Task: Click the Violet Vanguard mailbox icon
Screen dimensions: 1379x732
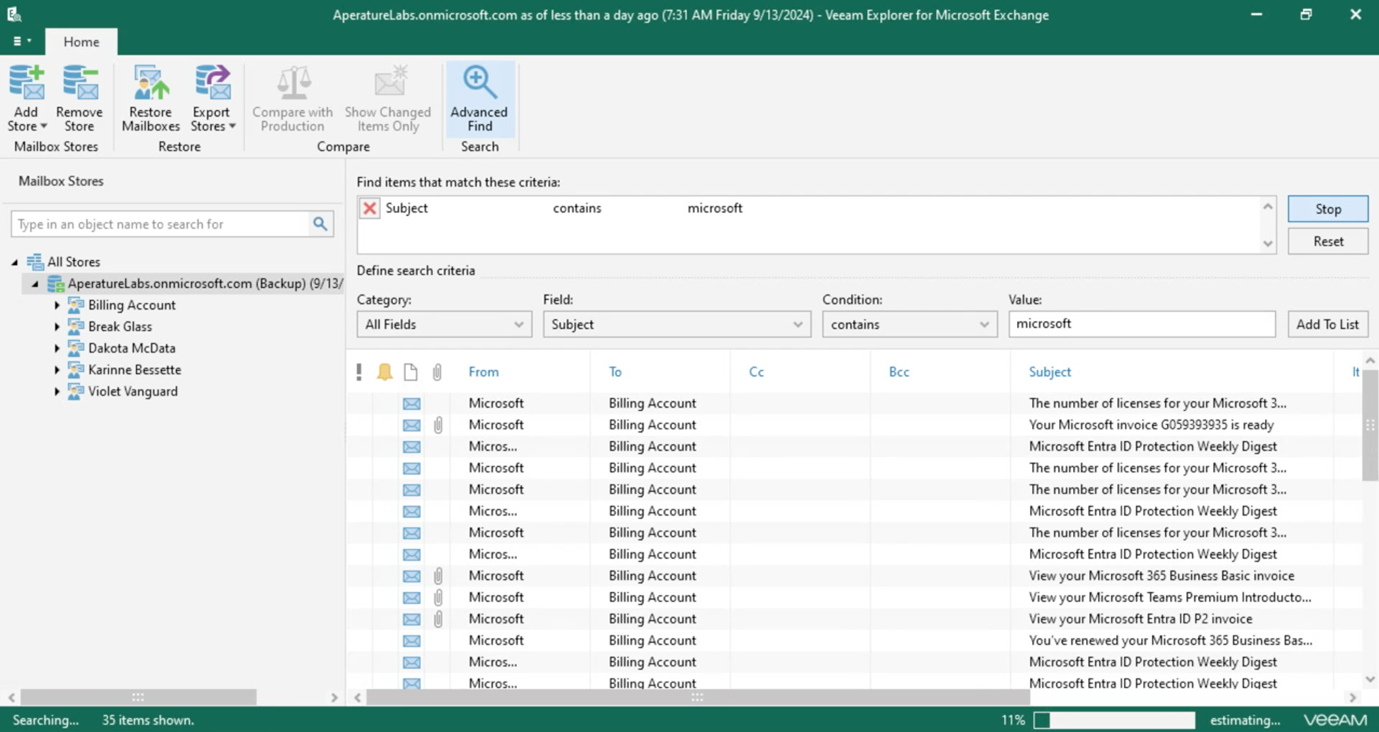Action: 75,391
